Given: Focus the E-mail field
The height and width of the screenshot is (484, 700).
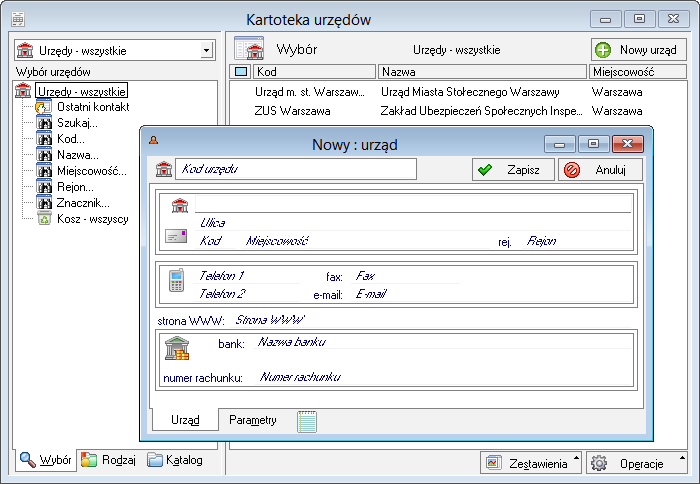Looking at the screenshot, I should click(491, 294).
